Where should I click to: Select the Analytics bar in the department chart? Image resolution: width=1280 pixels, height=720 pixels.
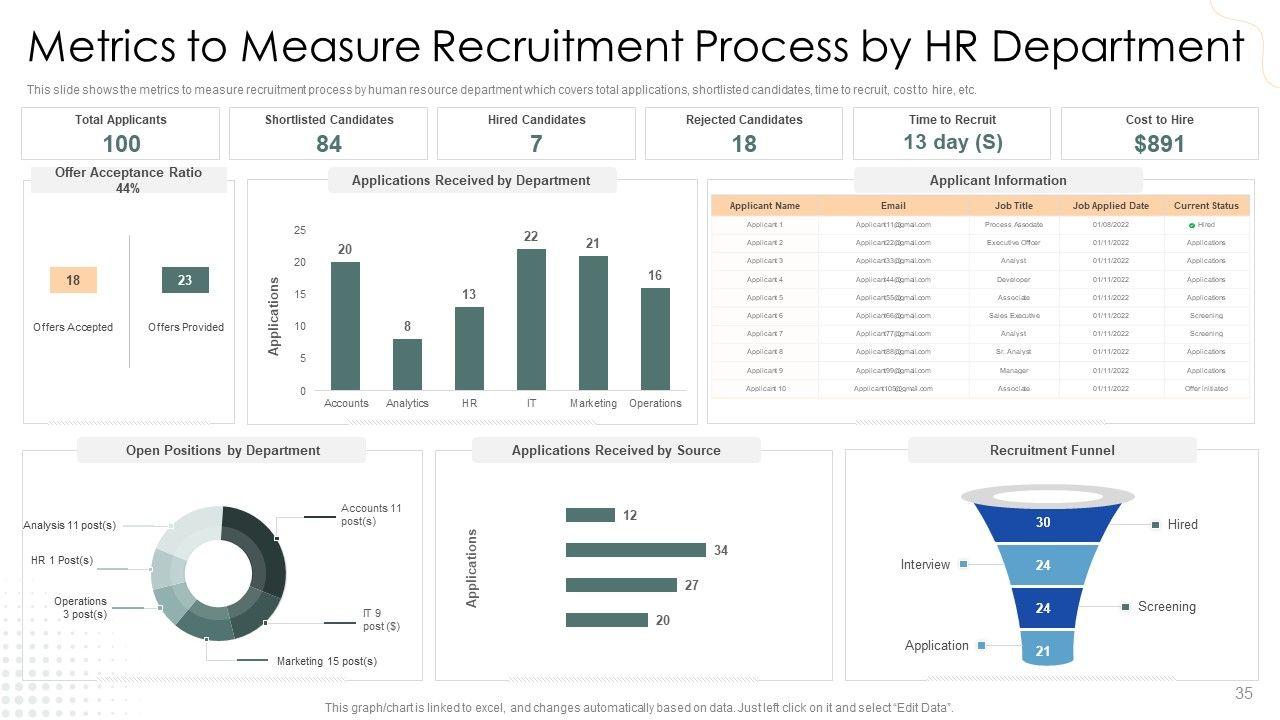[407, 364]
